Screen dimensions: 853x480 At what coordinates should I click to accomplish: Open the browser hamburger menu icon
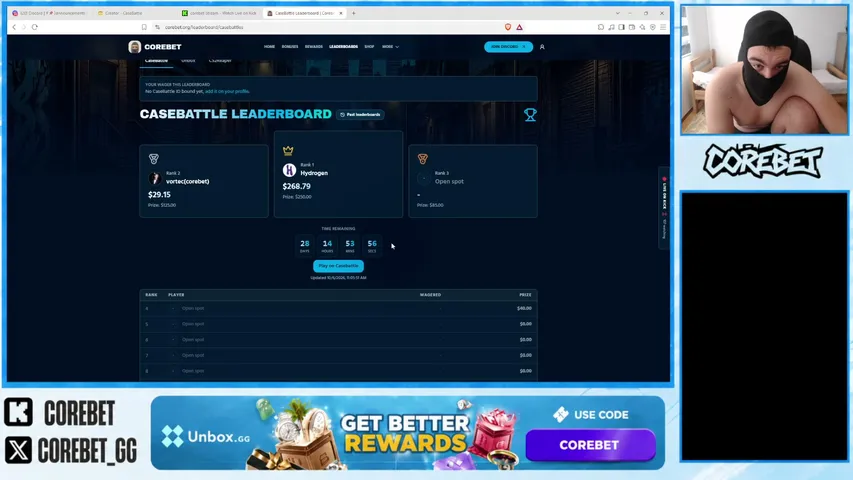point(663,27)
